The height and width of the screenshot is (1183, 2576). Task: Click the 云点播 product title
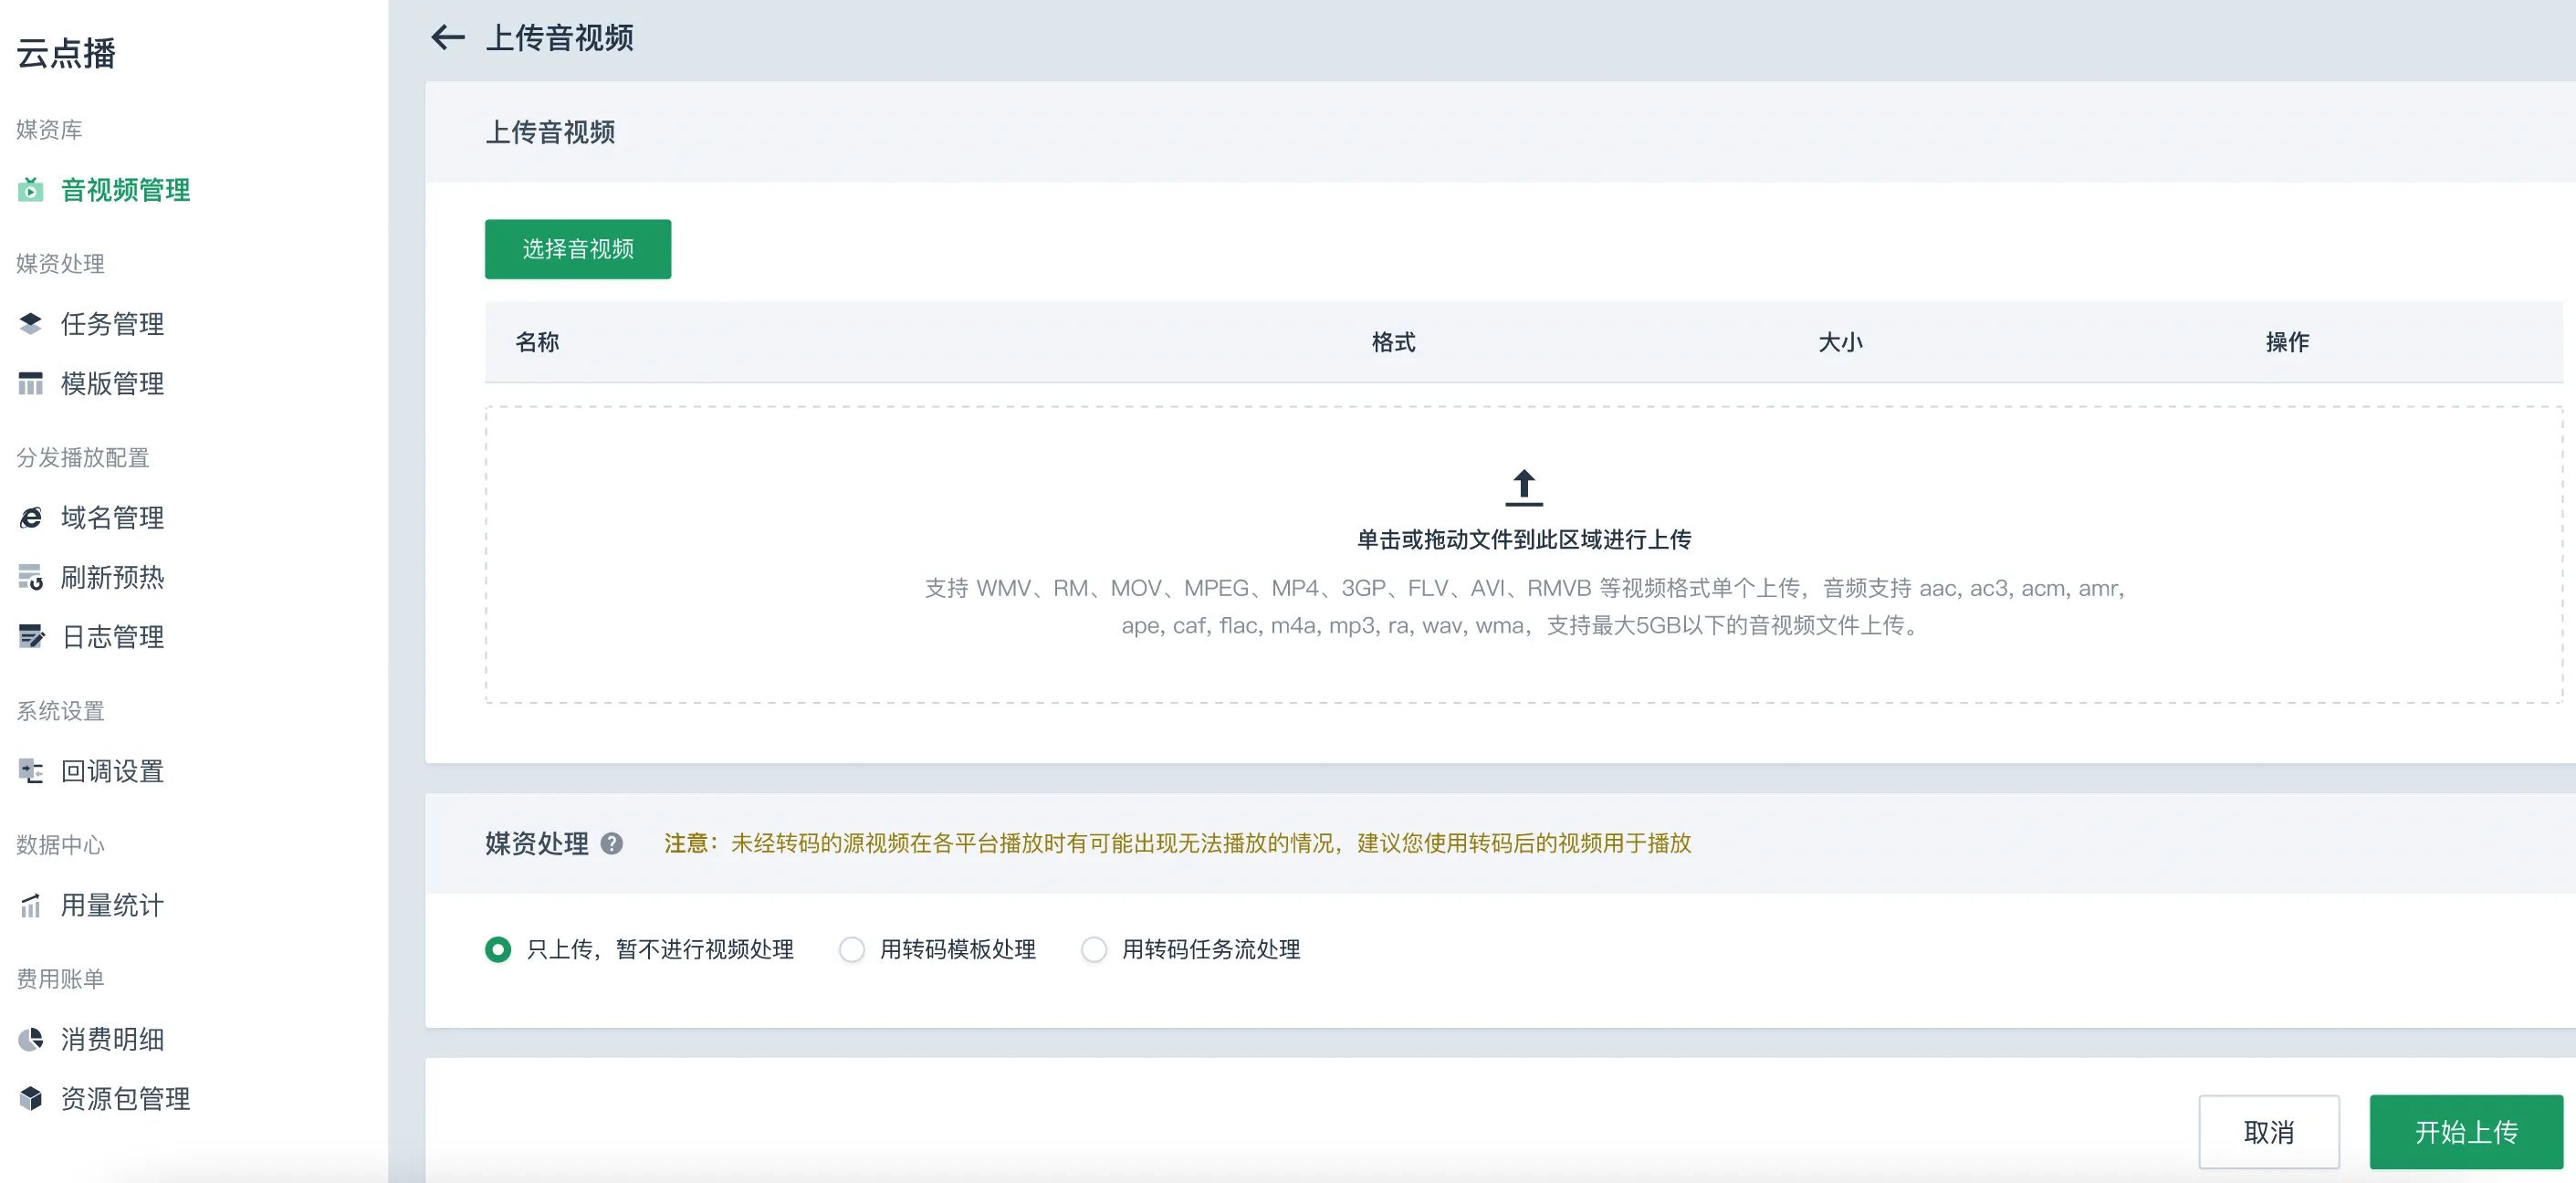click(x=66, y=53)
